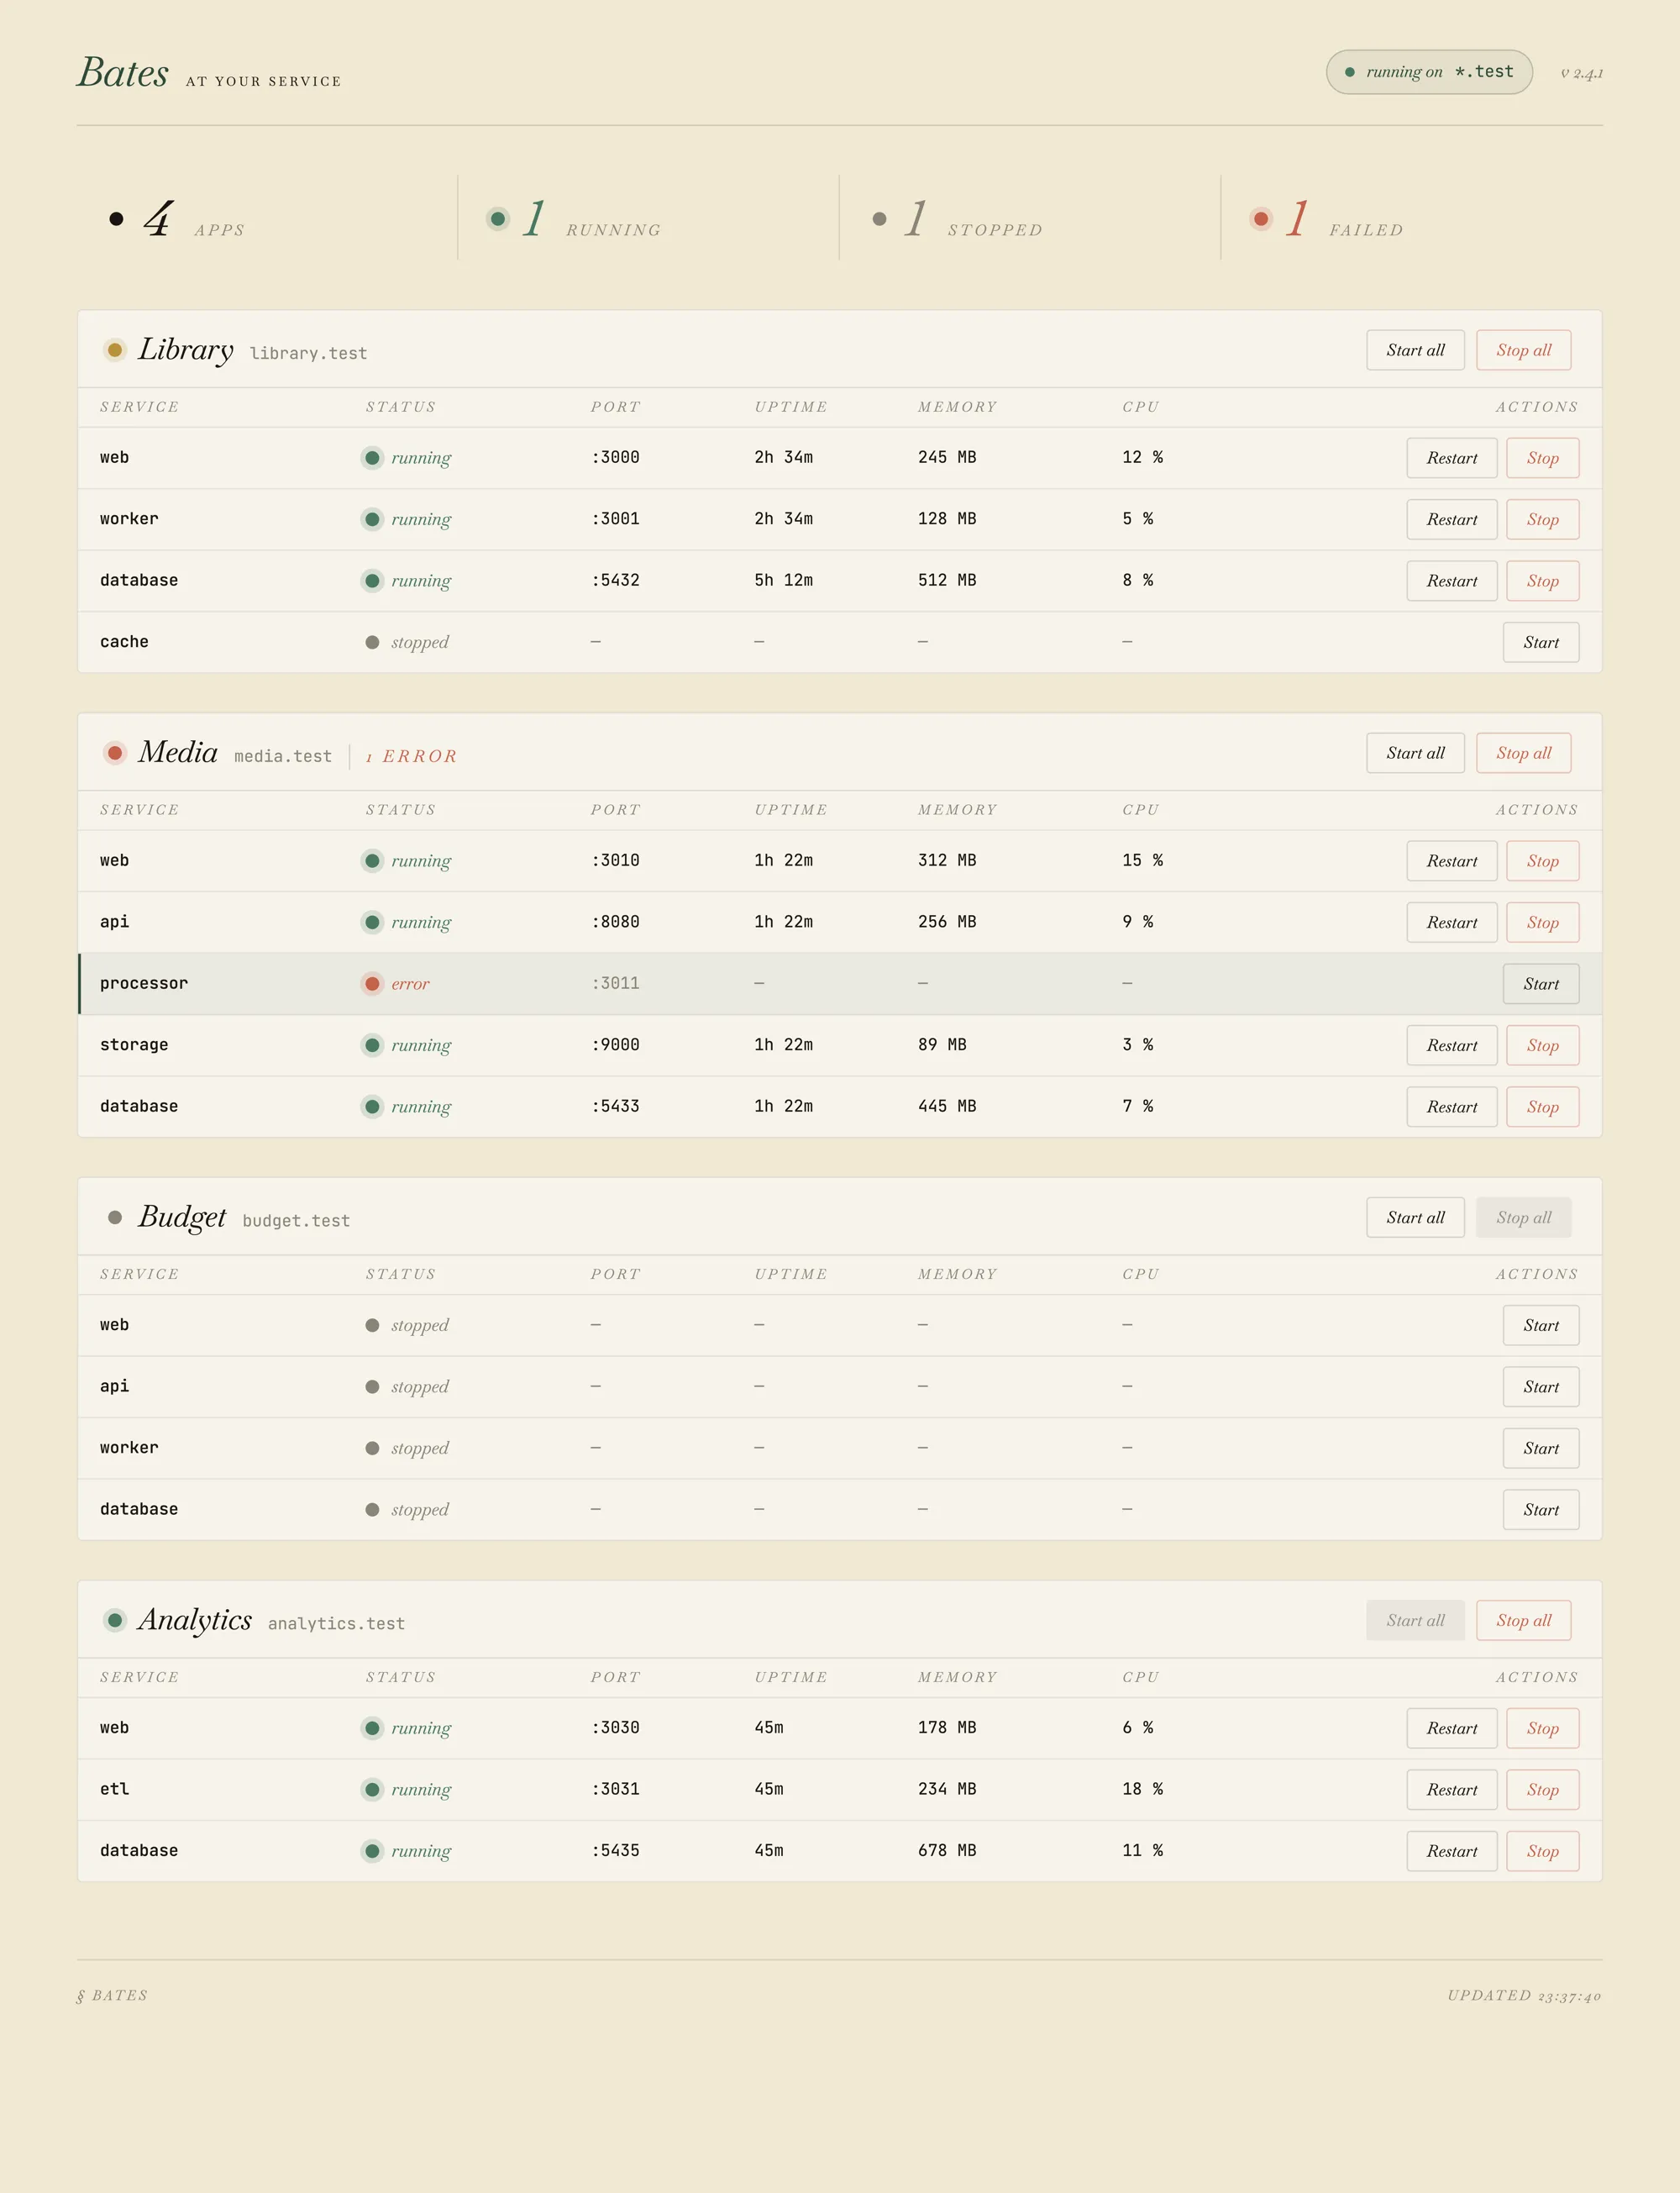Stop the Media storage service
Screen dimensions: 1680x2193
point(1542,1045)
